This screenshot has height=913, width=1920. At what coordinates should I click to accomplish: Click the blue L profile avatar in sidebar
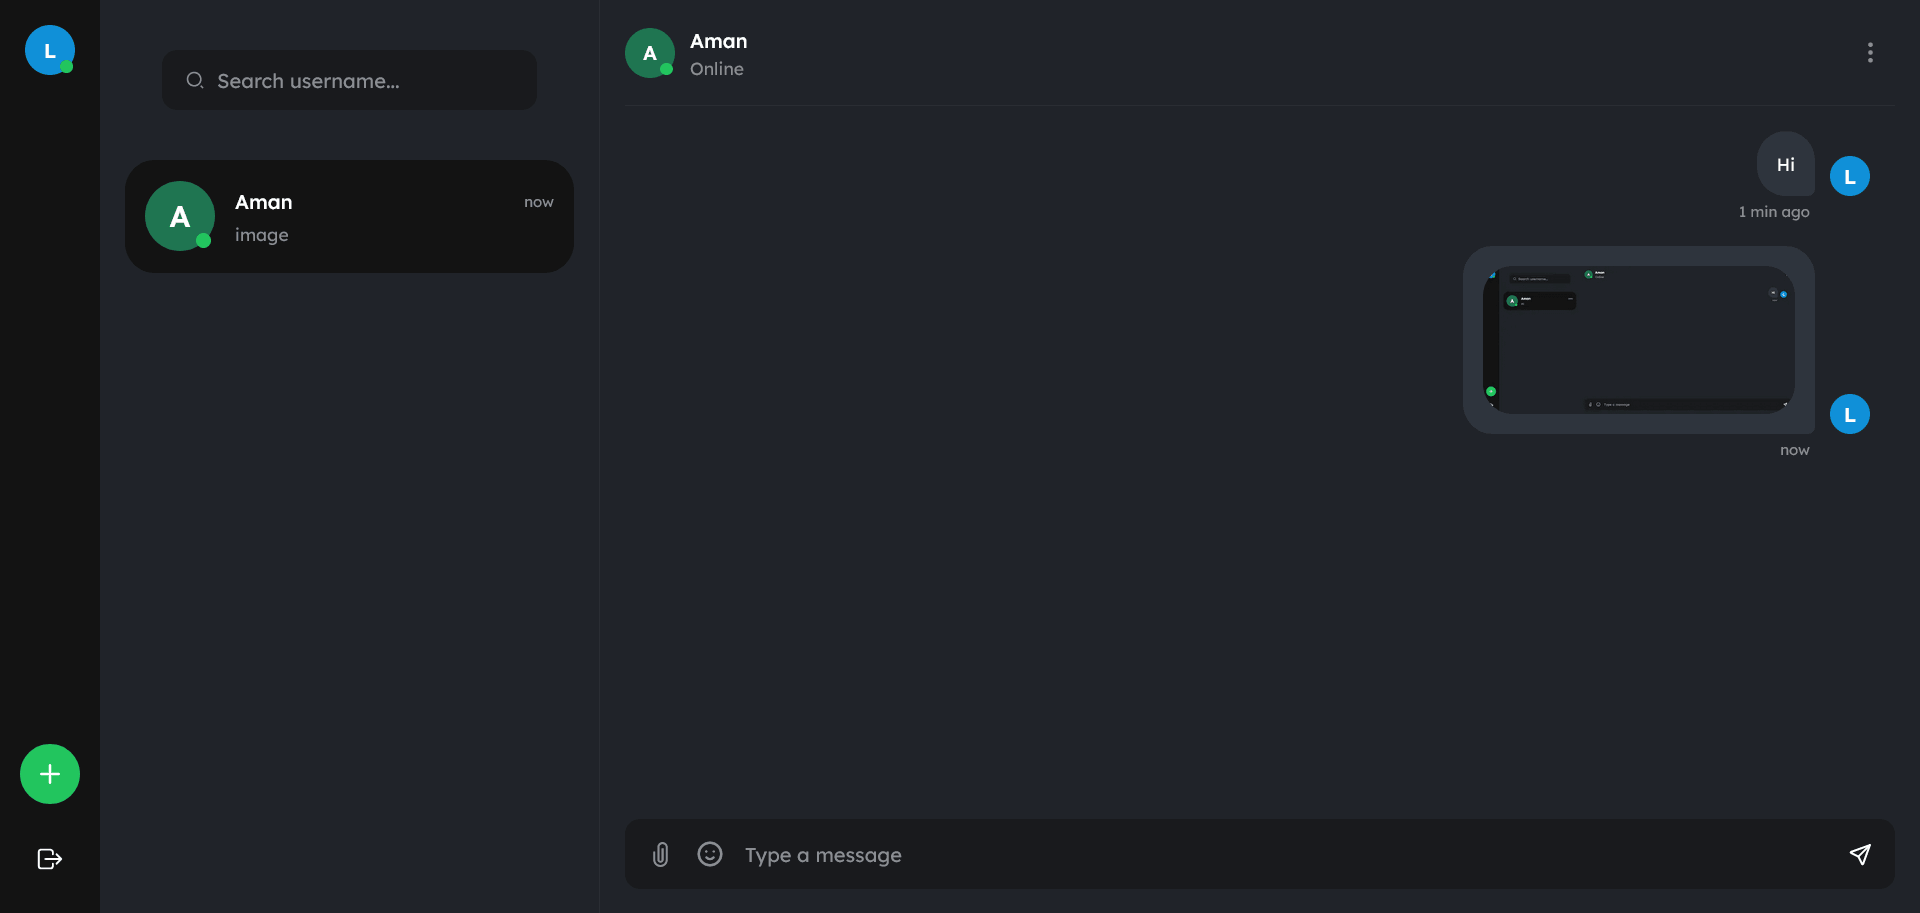pos(50,50)
